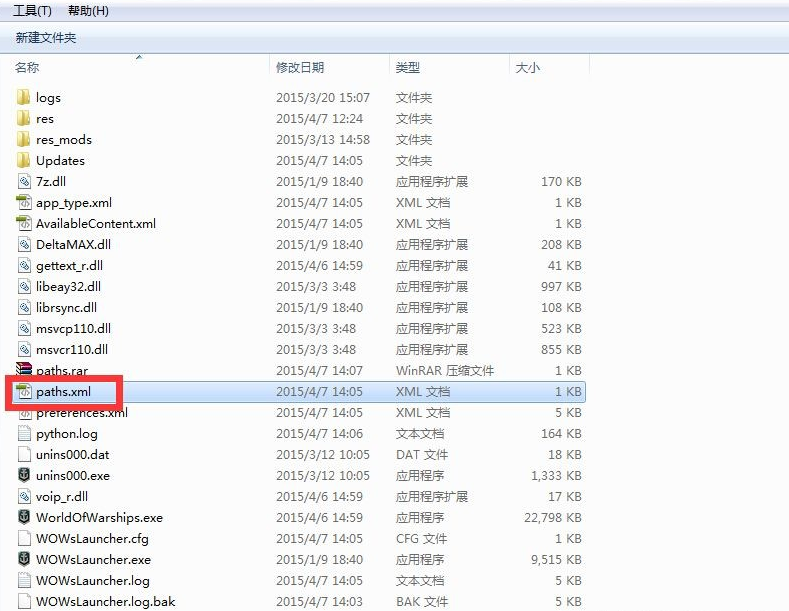The width and height of the screenshot is (789, 611).
Task: Click the paths.rar WinRAR archive icon
Action: pos(24,369)
